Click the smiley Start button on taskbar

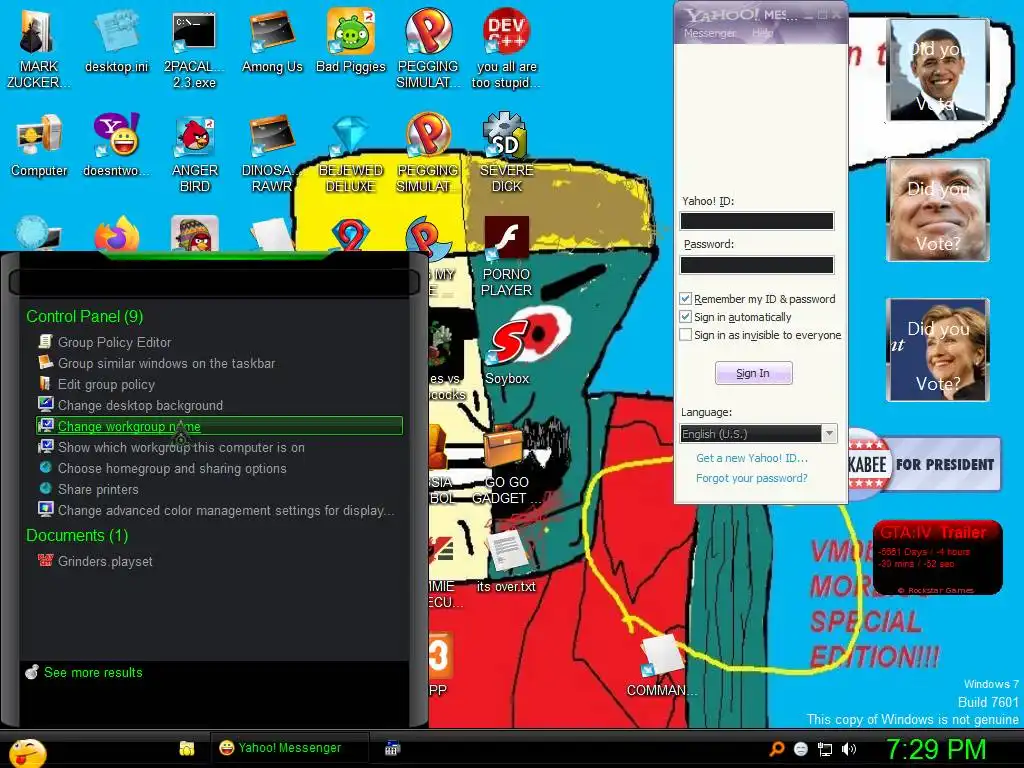click(27, 752)
